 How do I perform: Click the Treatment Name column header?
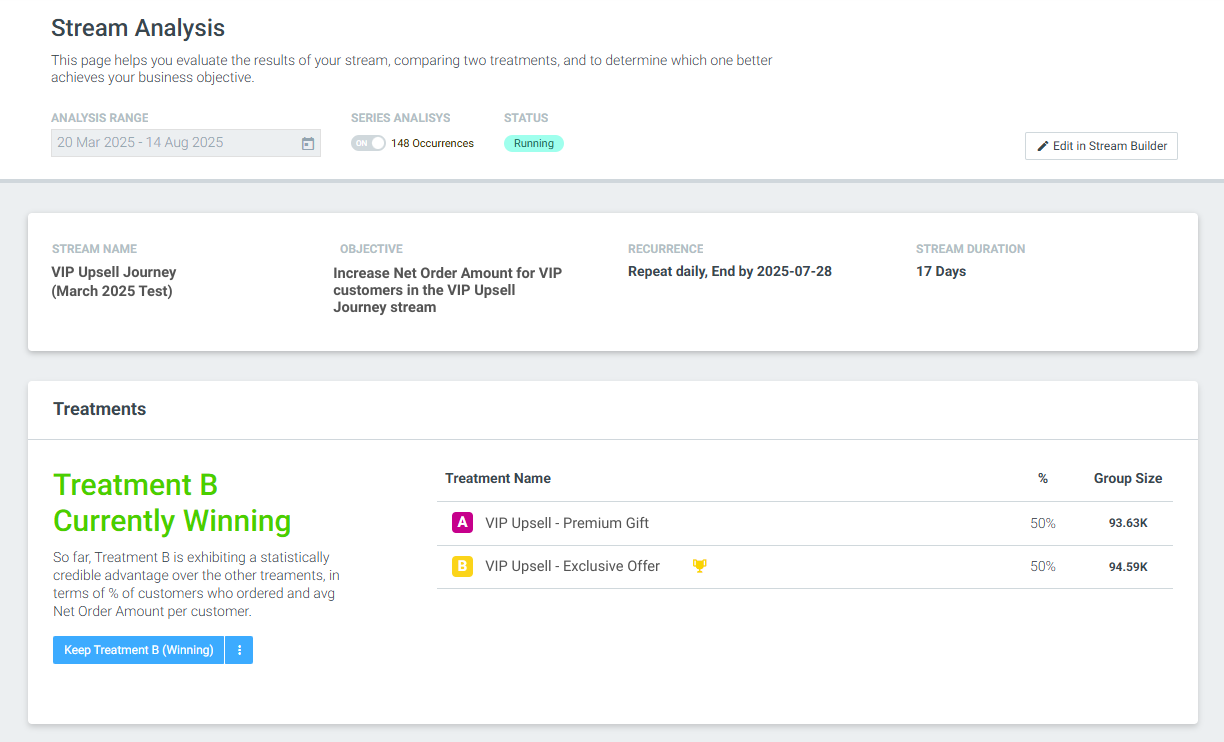[498, 478]
